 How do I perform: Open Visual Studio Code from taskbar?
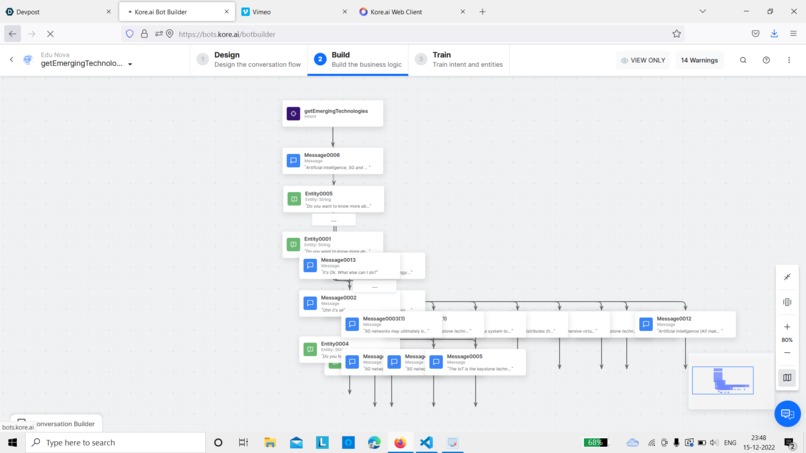click(426, 442)
